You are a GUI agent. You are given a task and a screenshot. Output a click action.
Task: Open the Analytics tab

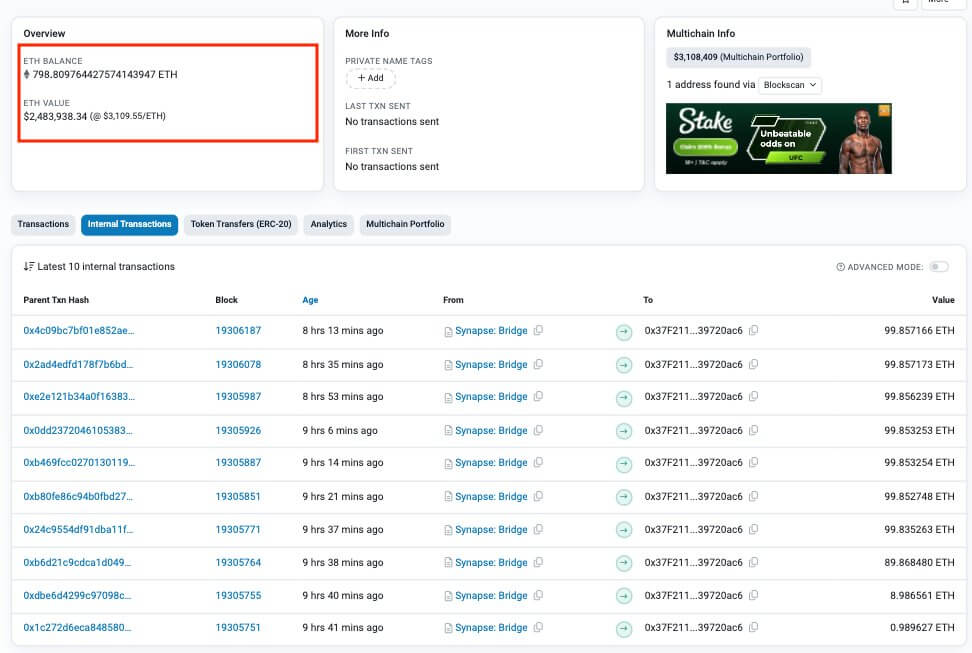(328, 224)
